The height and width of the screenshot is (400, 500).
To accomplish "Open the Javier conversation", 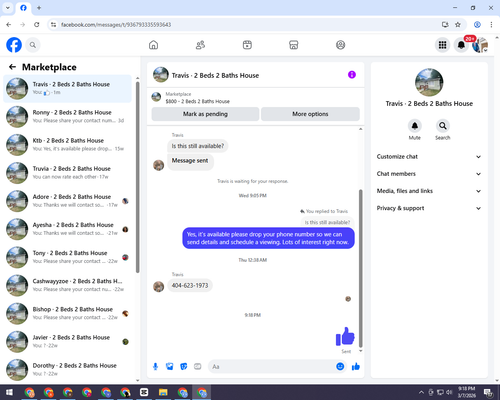I will (67, 341).
